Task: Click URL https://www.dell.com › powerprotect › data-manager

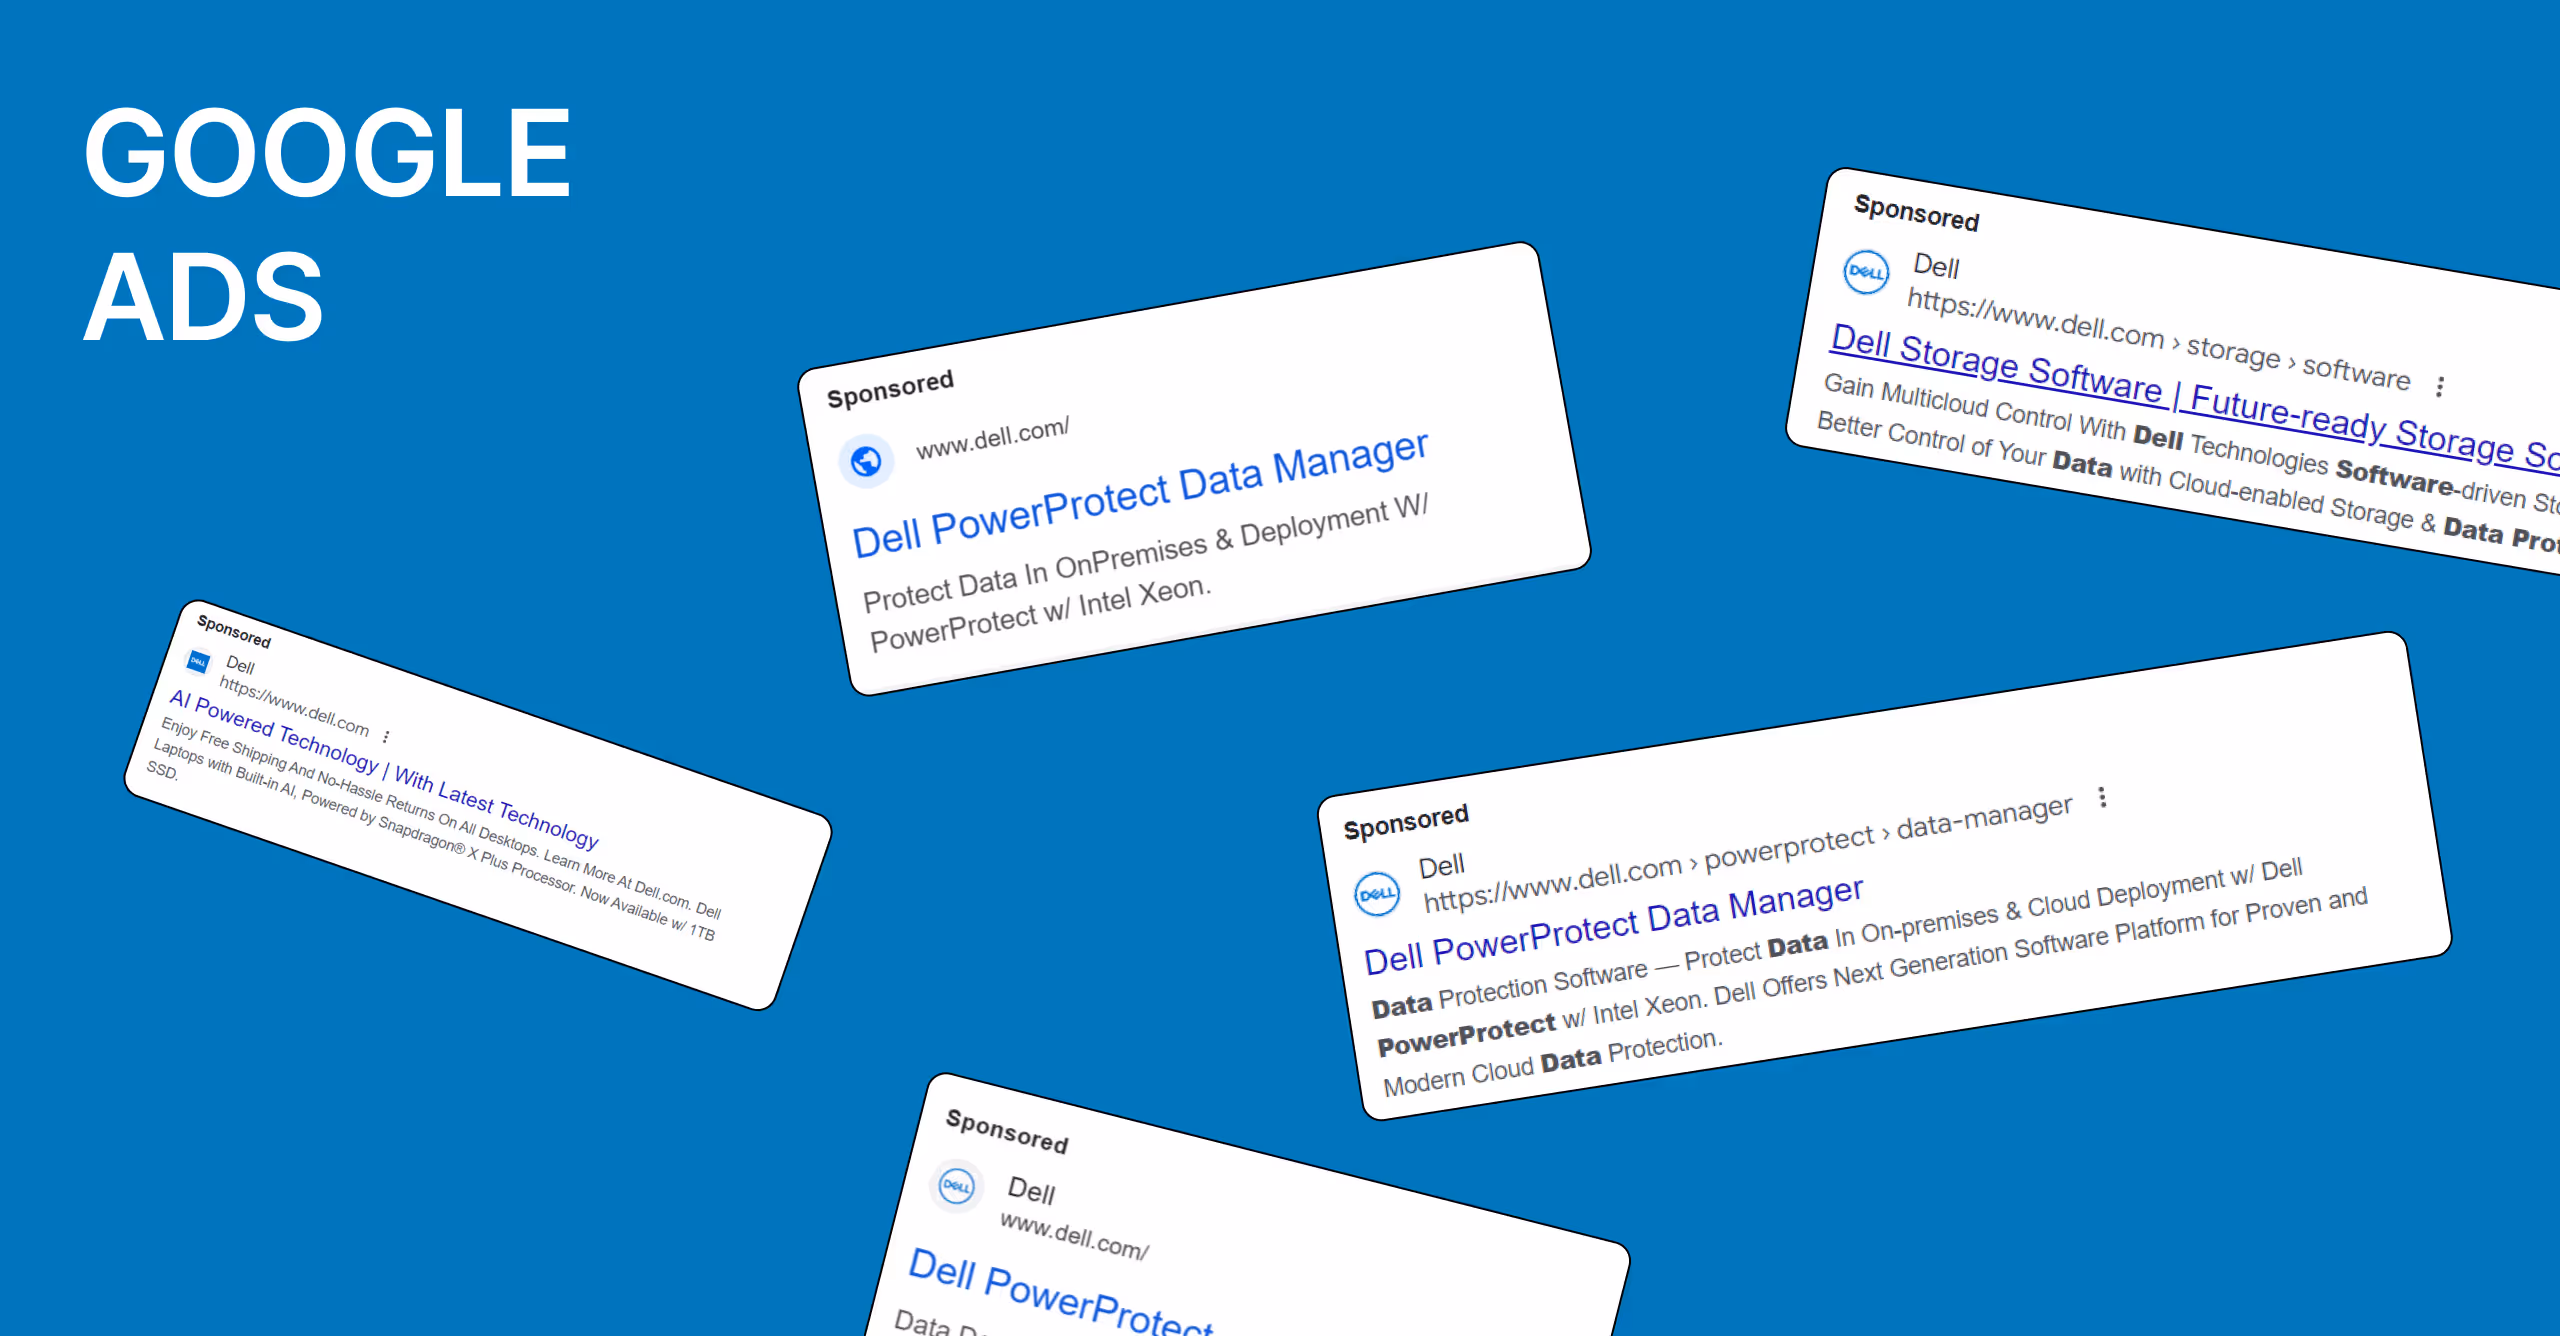Action: point(1747,854)
